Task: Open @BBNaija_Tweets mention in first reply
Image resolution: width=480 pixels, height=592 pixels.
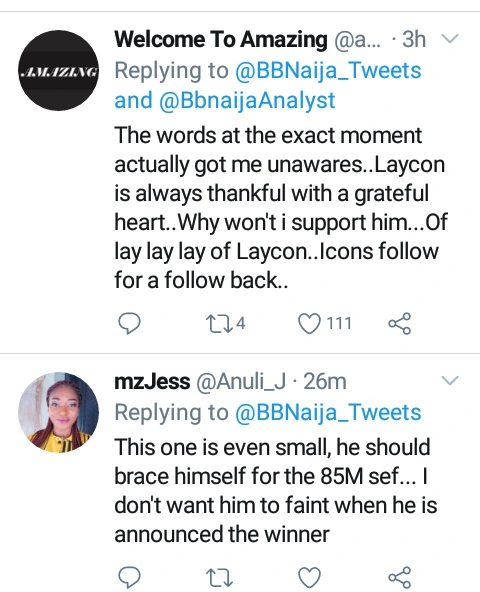Action: click(x=328, y=71)
